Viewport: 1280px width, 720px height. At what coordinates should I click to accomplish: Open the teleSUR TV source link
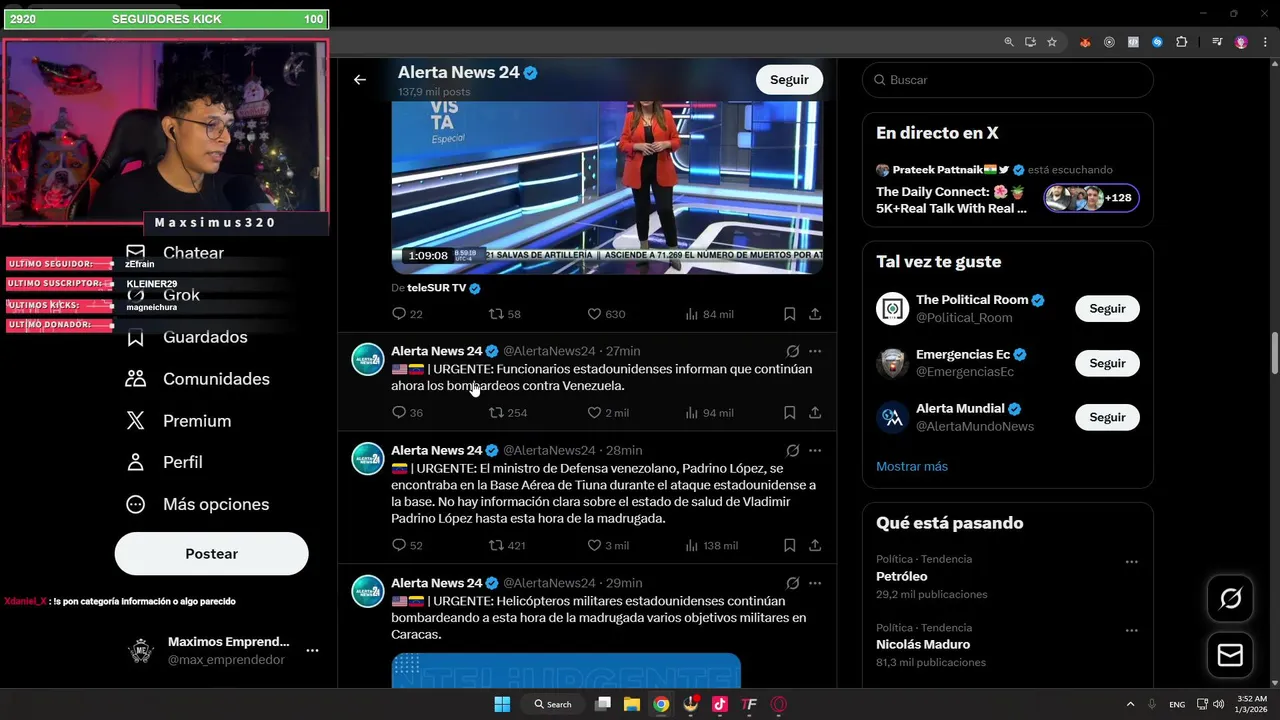[x=437, y=288]
